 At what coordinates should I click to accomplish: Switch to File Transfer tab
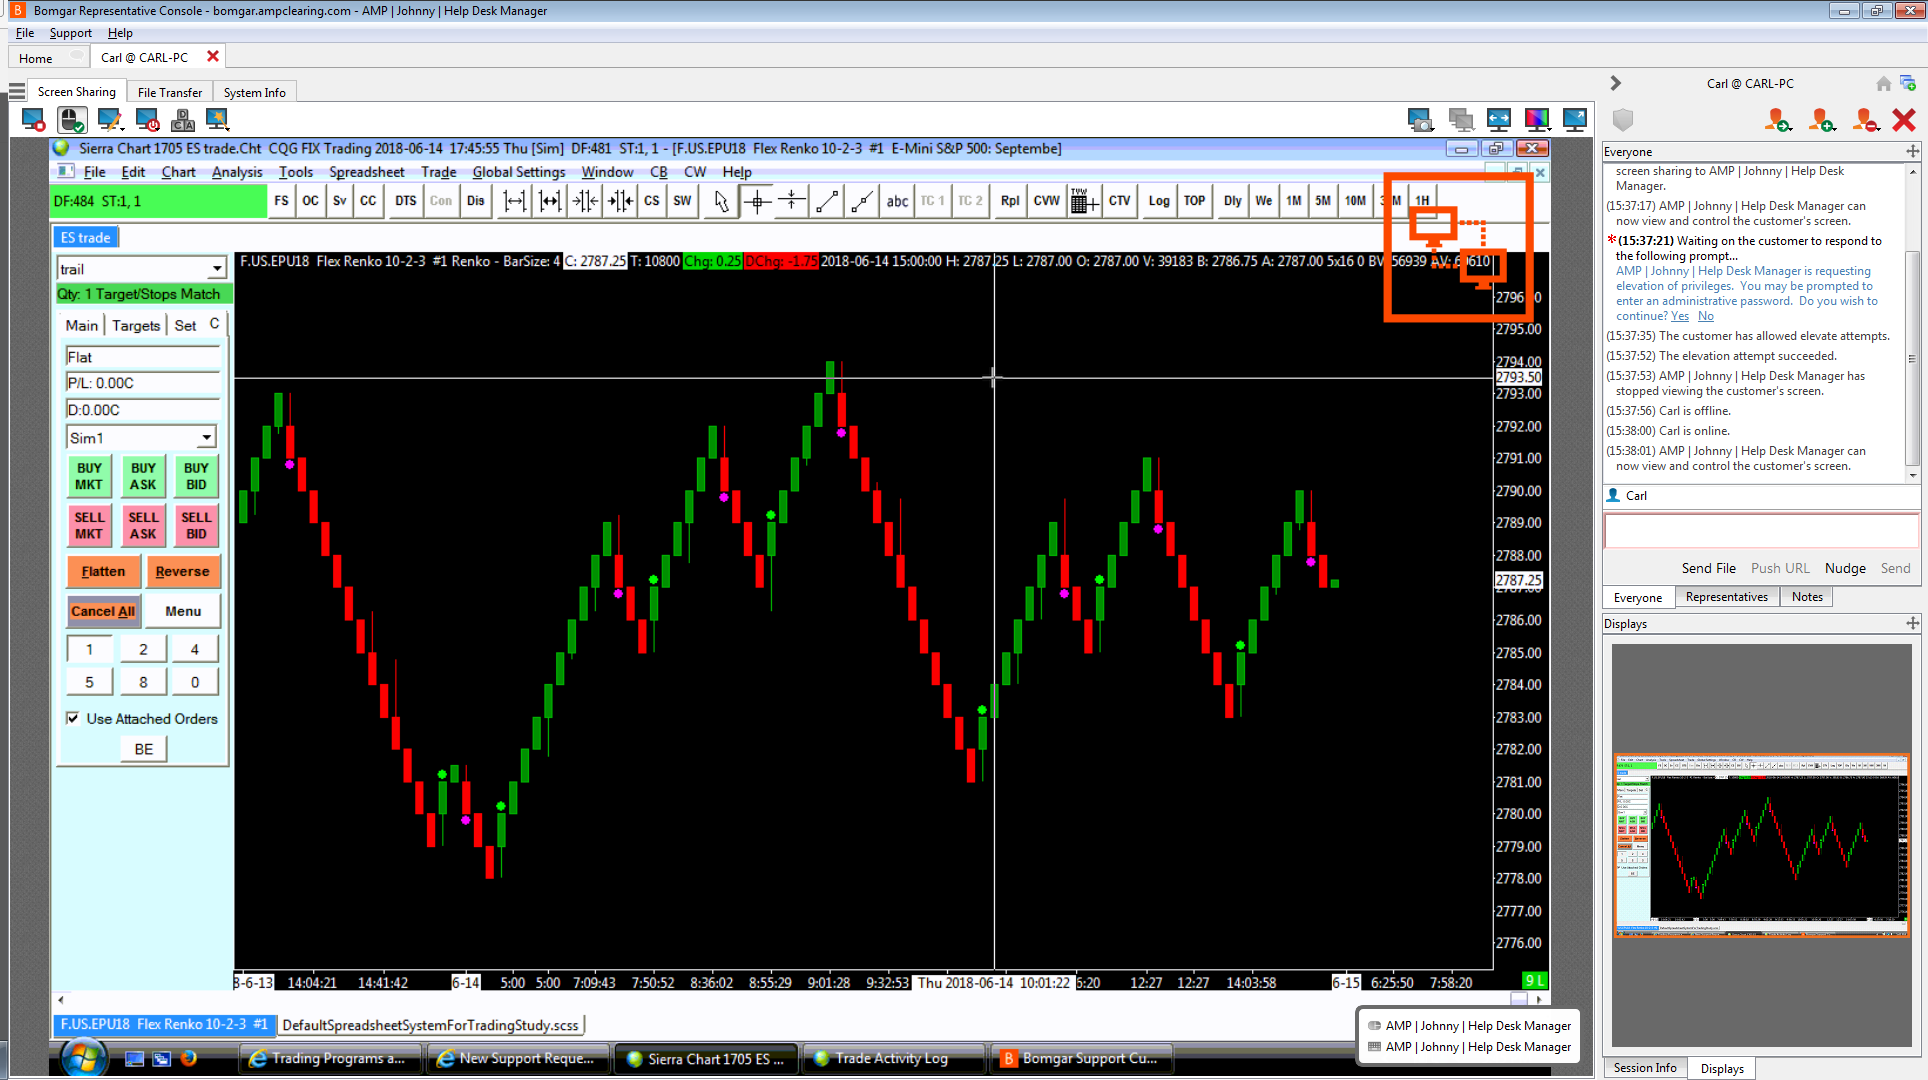[169, 92]
